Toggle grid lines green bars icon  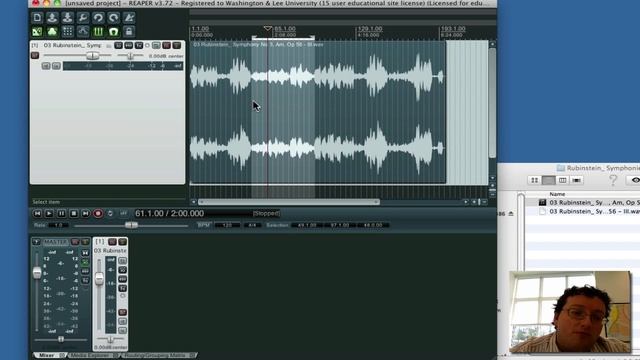pos(98,31)
